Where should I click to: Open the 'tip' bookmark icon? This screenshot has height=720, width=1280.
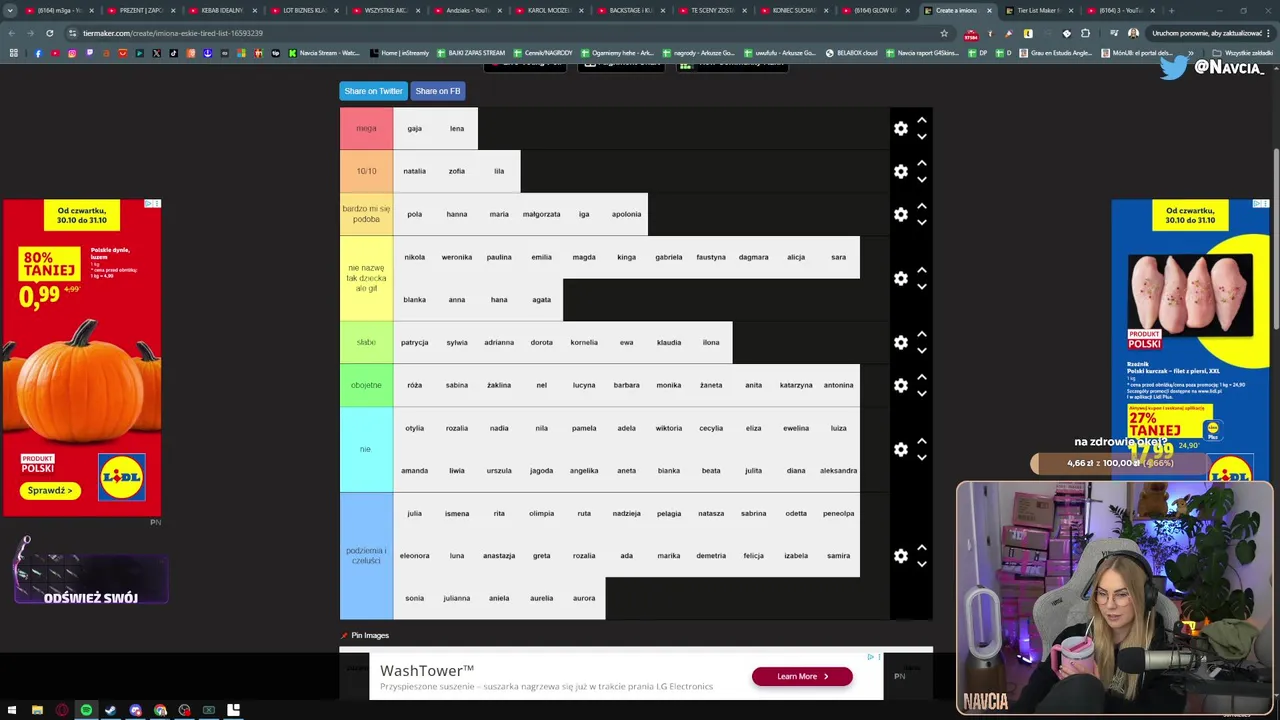click(276, 53)
